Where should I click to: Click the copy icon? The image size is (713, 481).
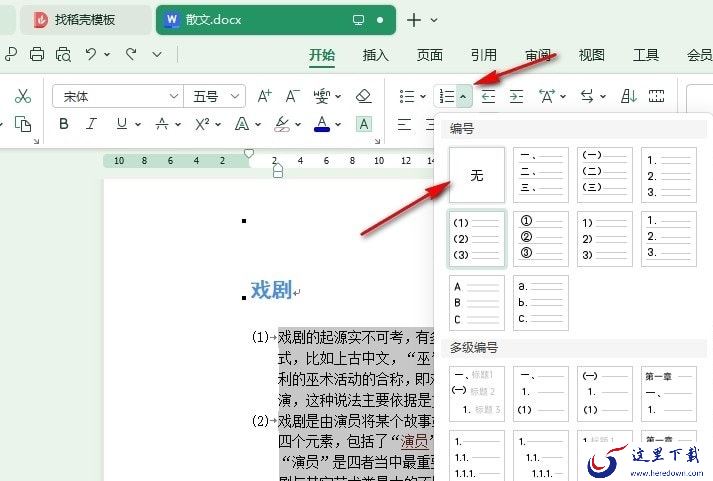pyautogui.click(x=23, y=124)
